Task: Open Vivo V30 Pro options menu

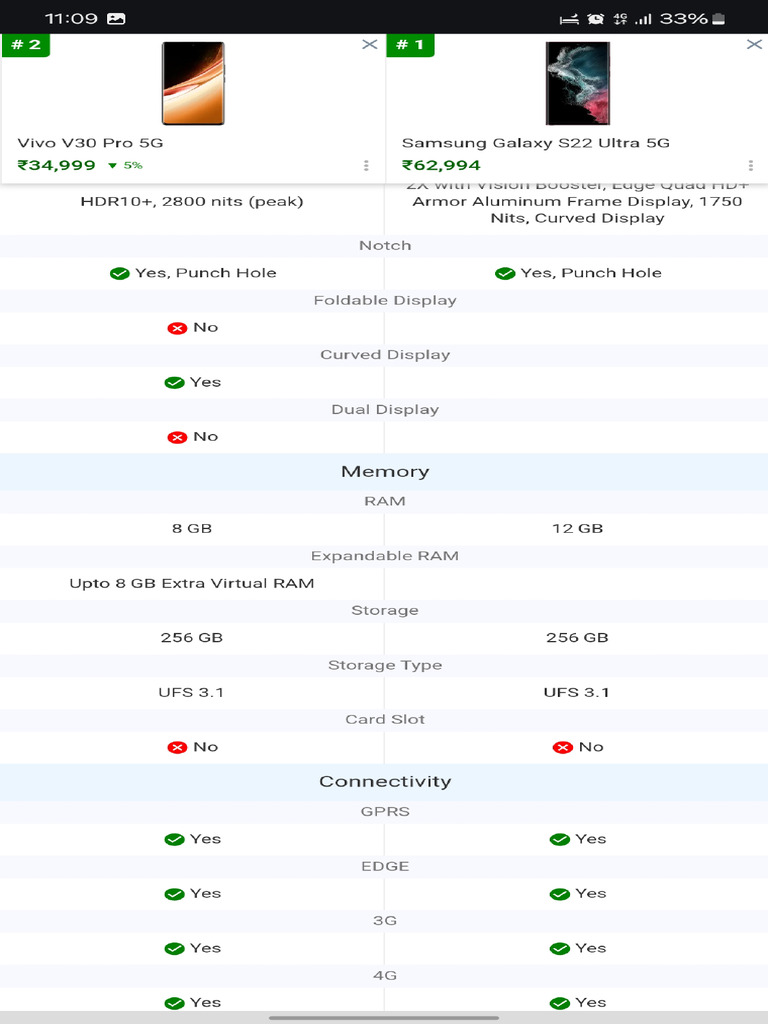Action: point(366,166)
